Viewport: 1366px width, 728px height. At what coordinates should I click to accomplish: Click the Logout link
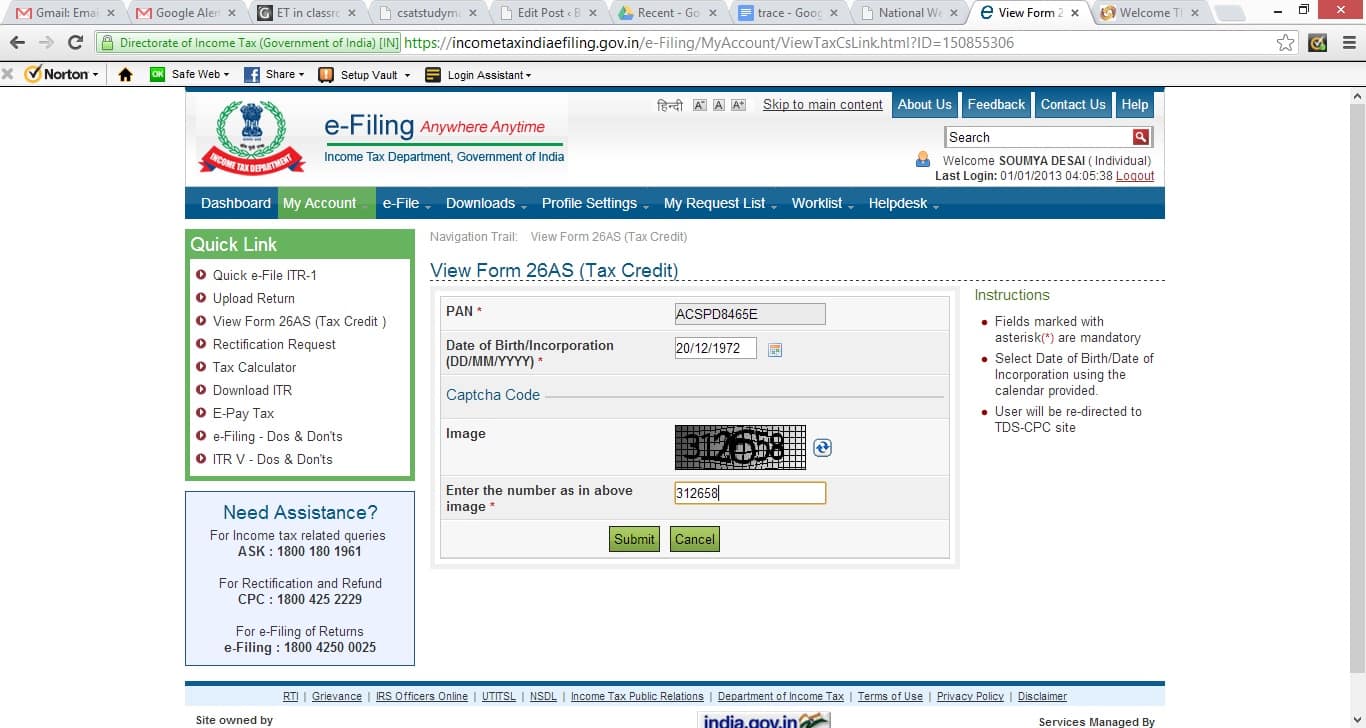coord(1135,176)
